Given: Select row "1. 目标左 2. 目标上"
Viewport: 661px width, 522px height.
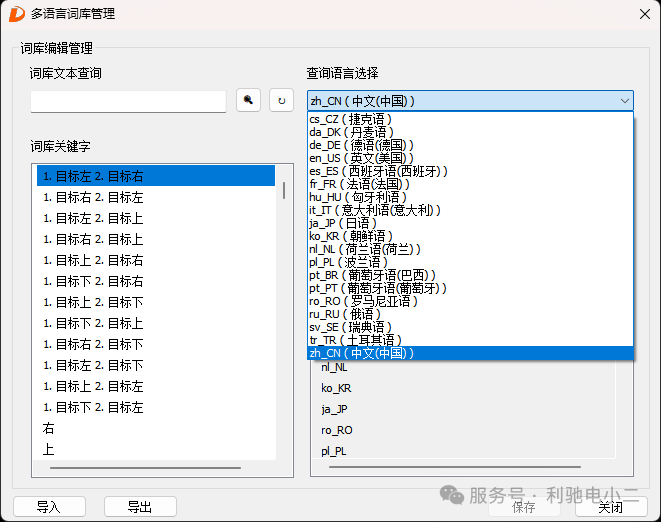Looking at the screenshot, I should tap(156, 218).
